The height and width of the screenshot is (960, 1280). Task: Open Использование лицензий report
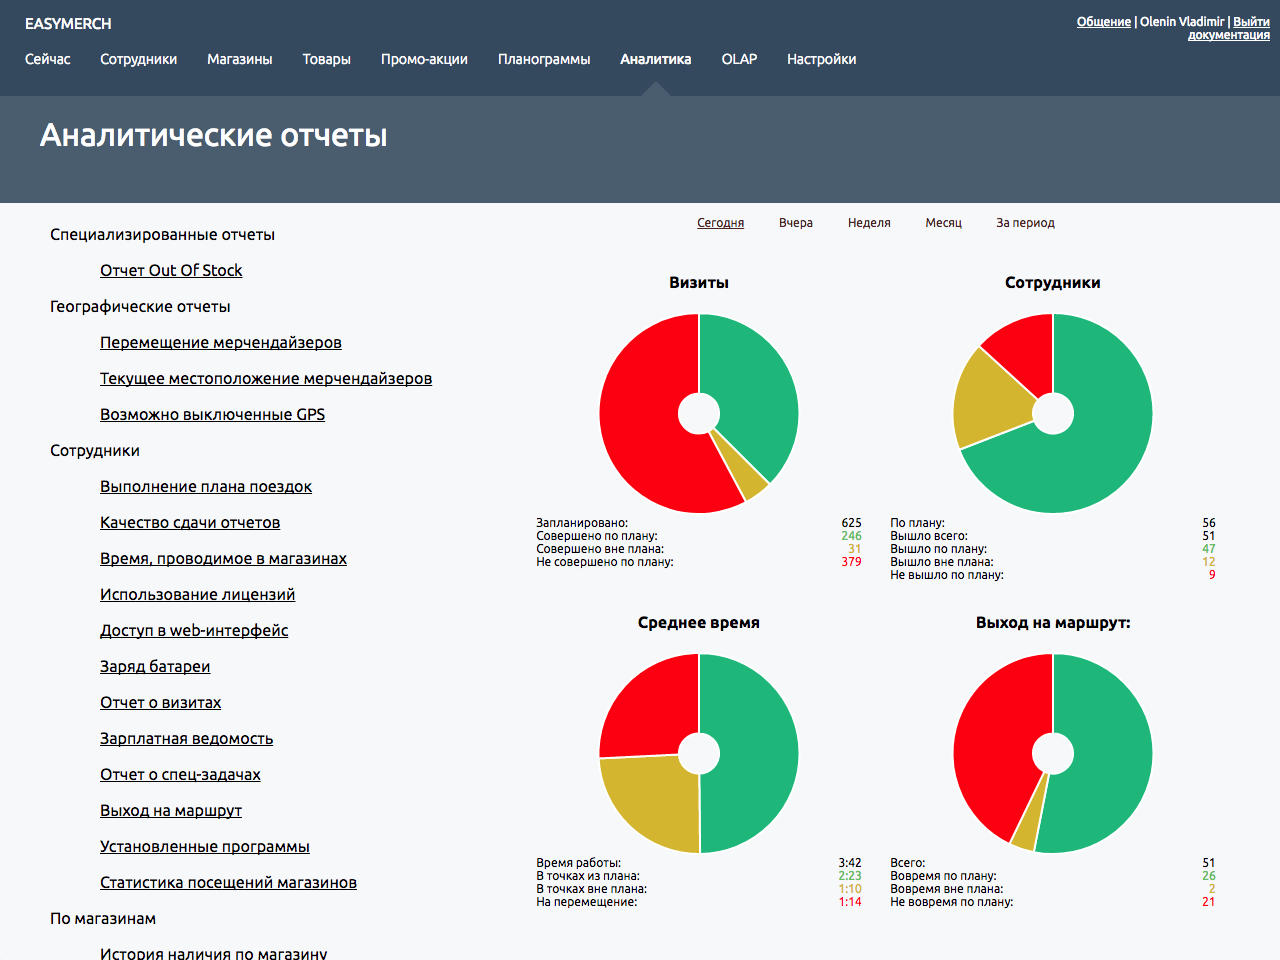(197, 594)
